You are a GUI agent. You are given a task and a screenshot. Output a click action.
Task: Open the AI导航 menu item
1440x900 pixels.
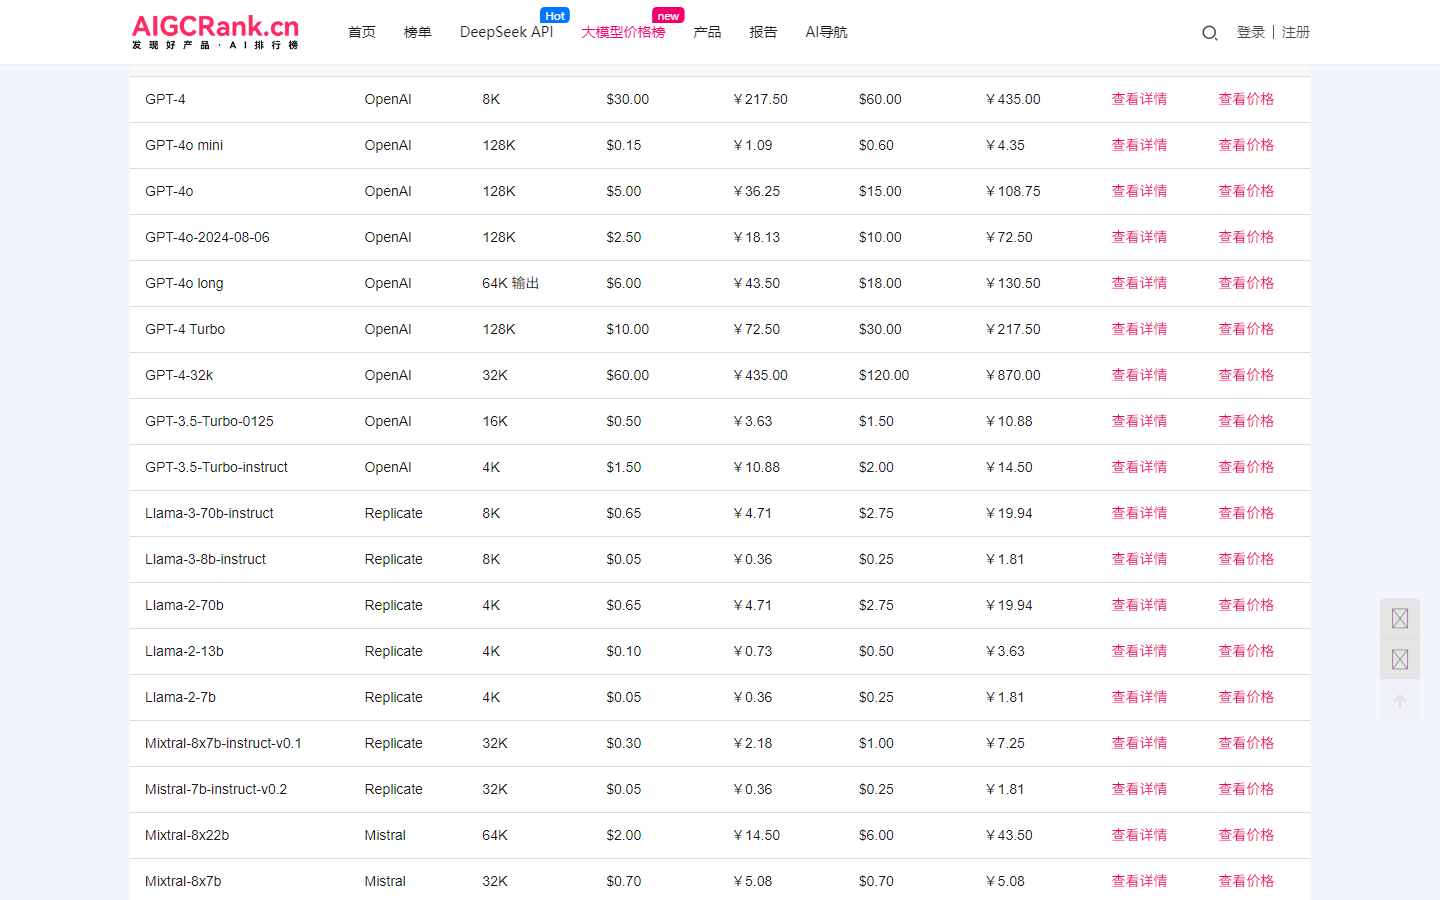826,32
